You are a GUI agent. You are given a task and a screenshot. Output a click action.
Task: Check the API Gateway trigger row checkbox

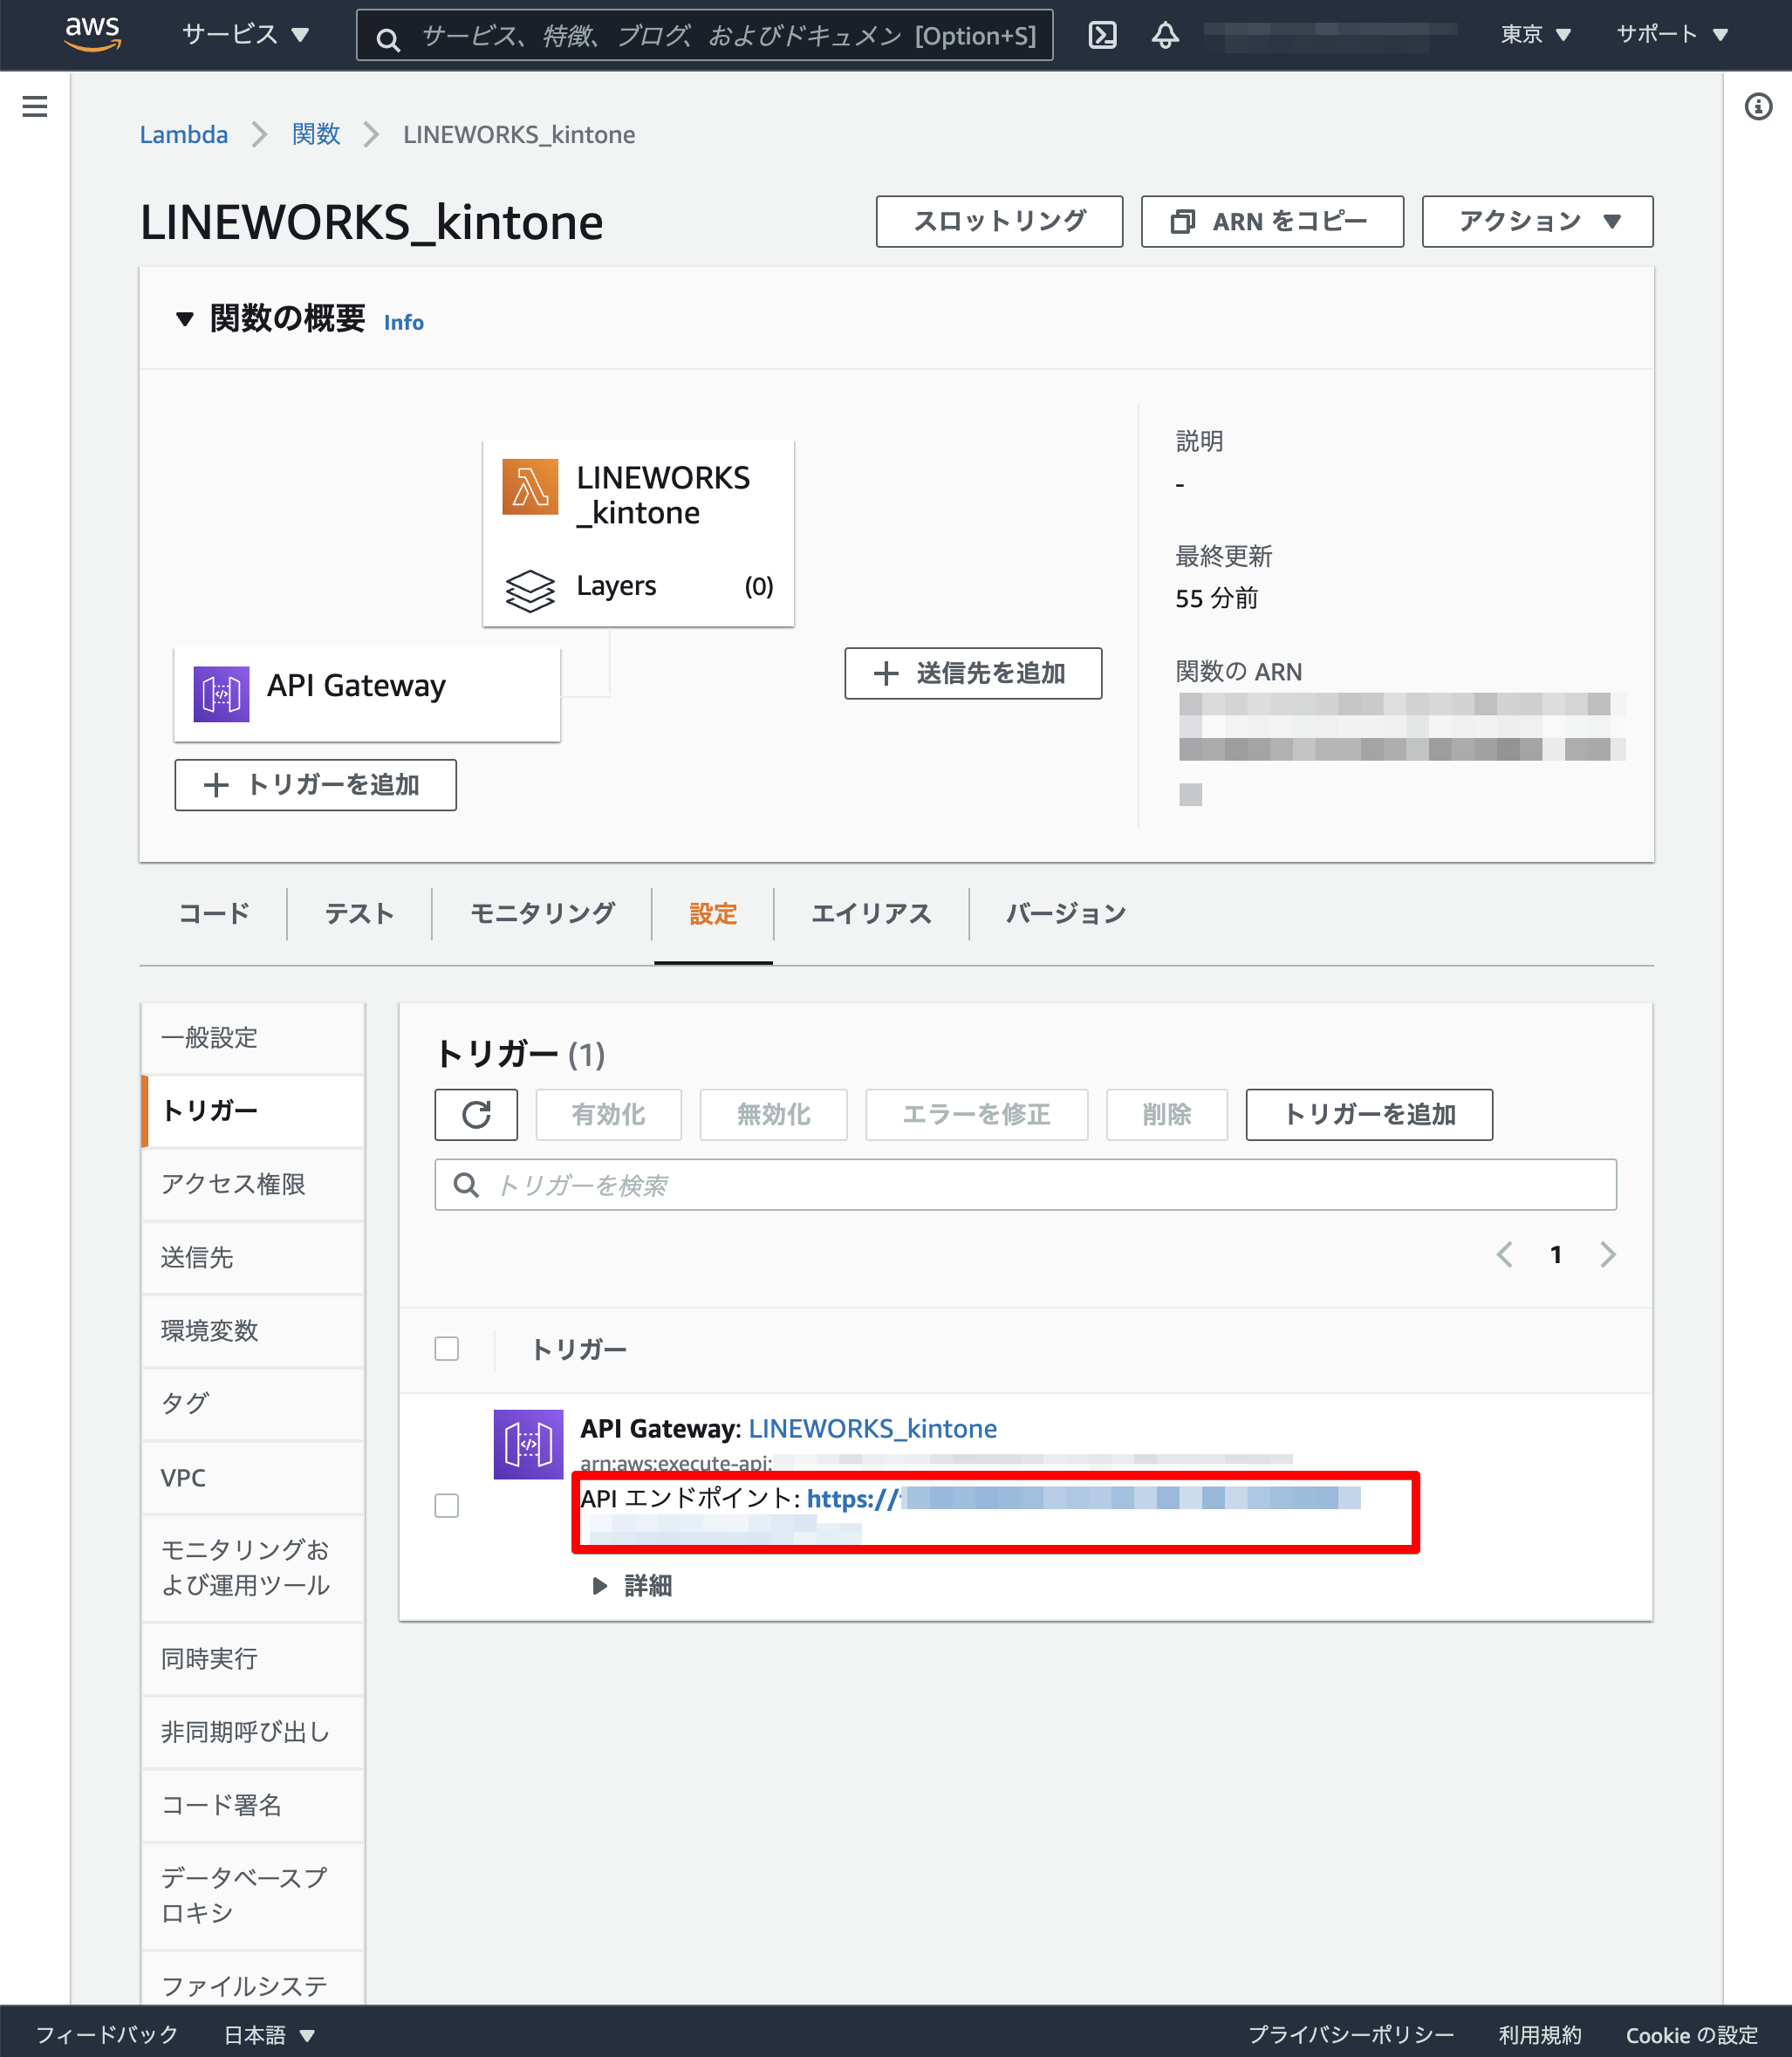click(447, 1505)
